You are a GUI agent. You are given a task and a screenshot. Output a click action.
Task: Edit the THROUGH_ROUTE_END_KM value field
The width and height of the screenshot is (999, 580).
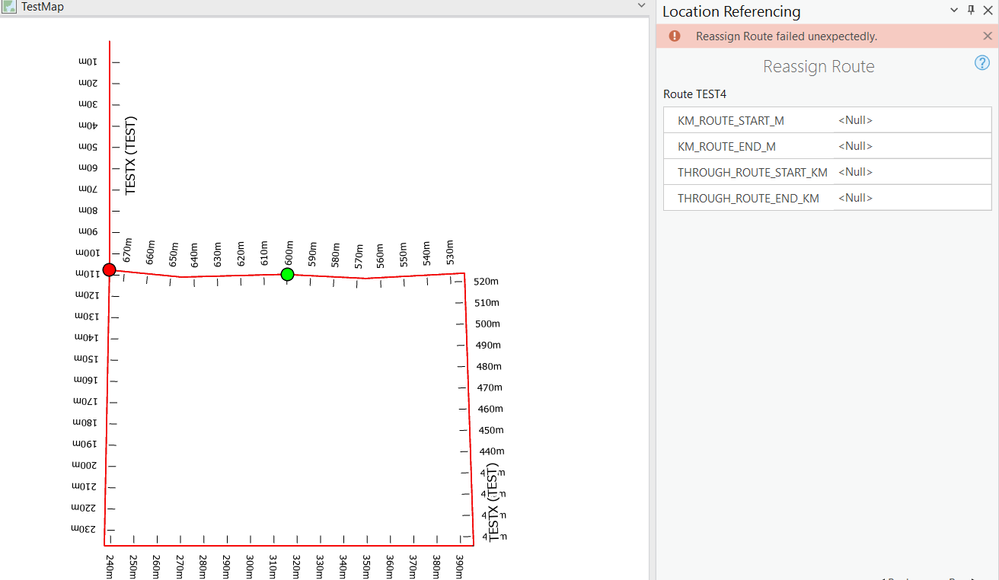point(912,198)
